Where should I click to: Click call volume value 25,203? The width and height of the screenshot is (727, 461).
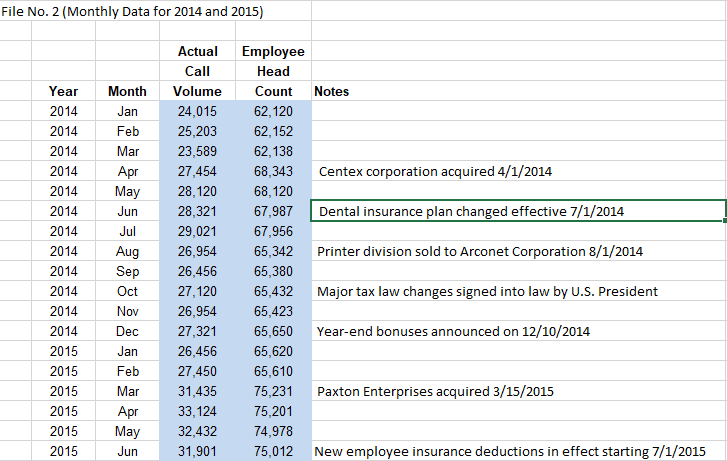point(197,131)
